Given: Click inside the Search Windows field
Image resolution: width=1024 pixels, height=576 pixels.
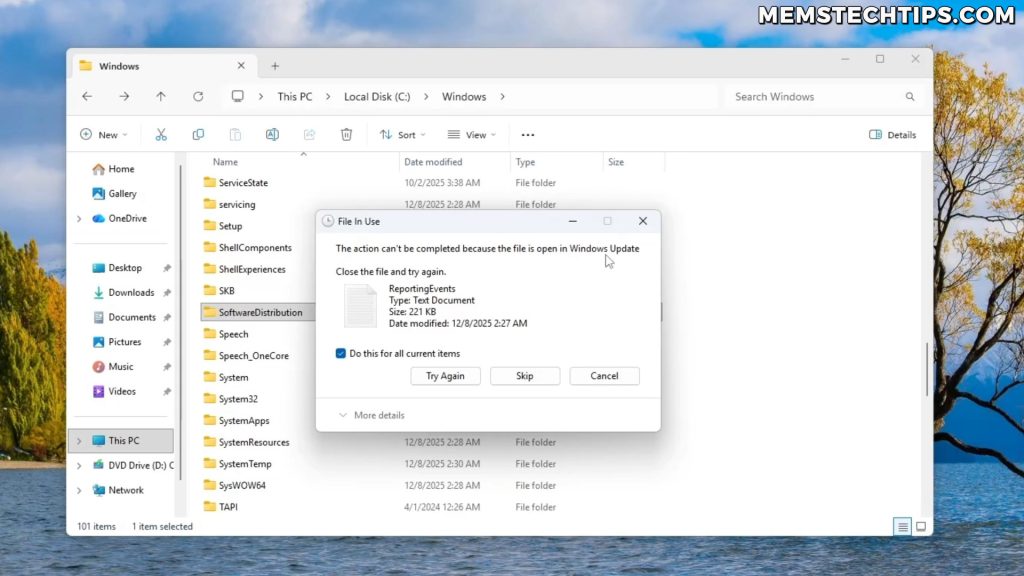Looking at the screenshot, I should point(820,96).
